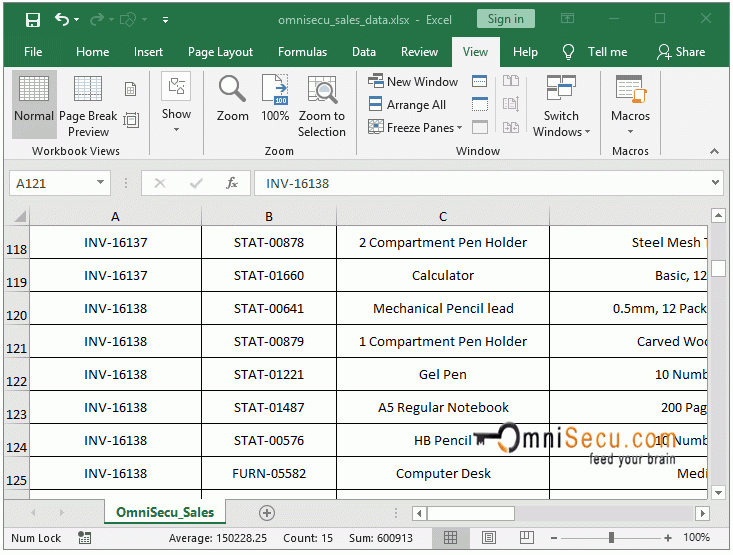Click the zoom slider in status bar
Screen dimensions: 733x555
[x=609, y=538]
